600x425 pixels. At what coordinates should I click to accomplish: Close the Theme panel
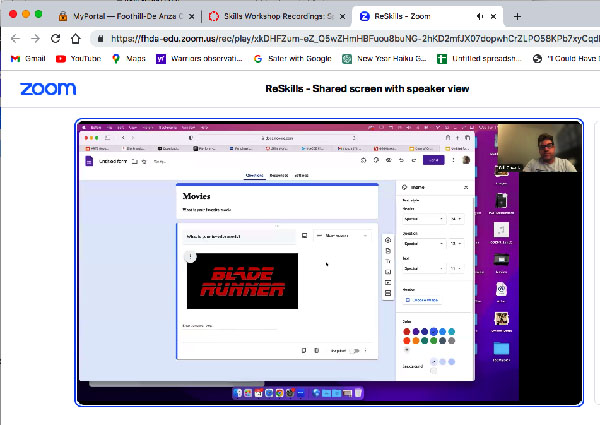(x=466, y=187)
